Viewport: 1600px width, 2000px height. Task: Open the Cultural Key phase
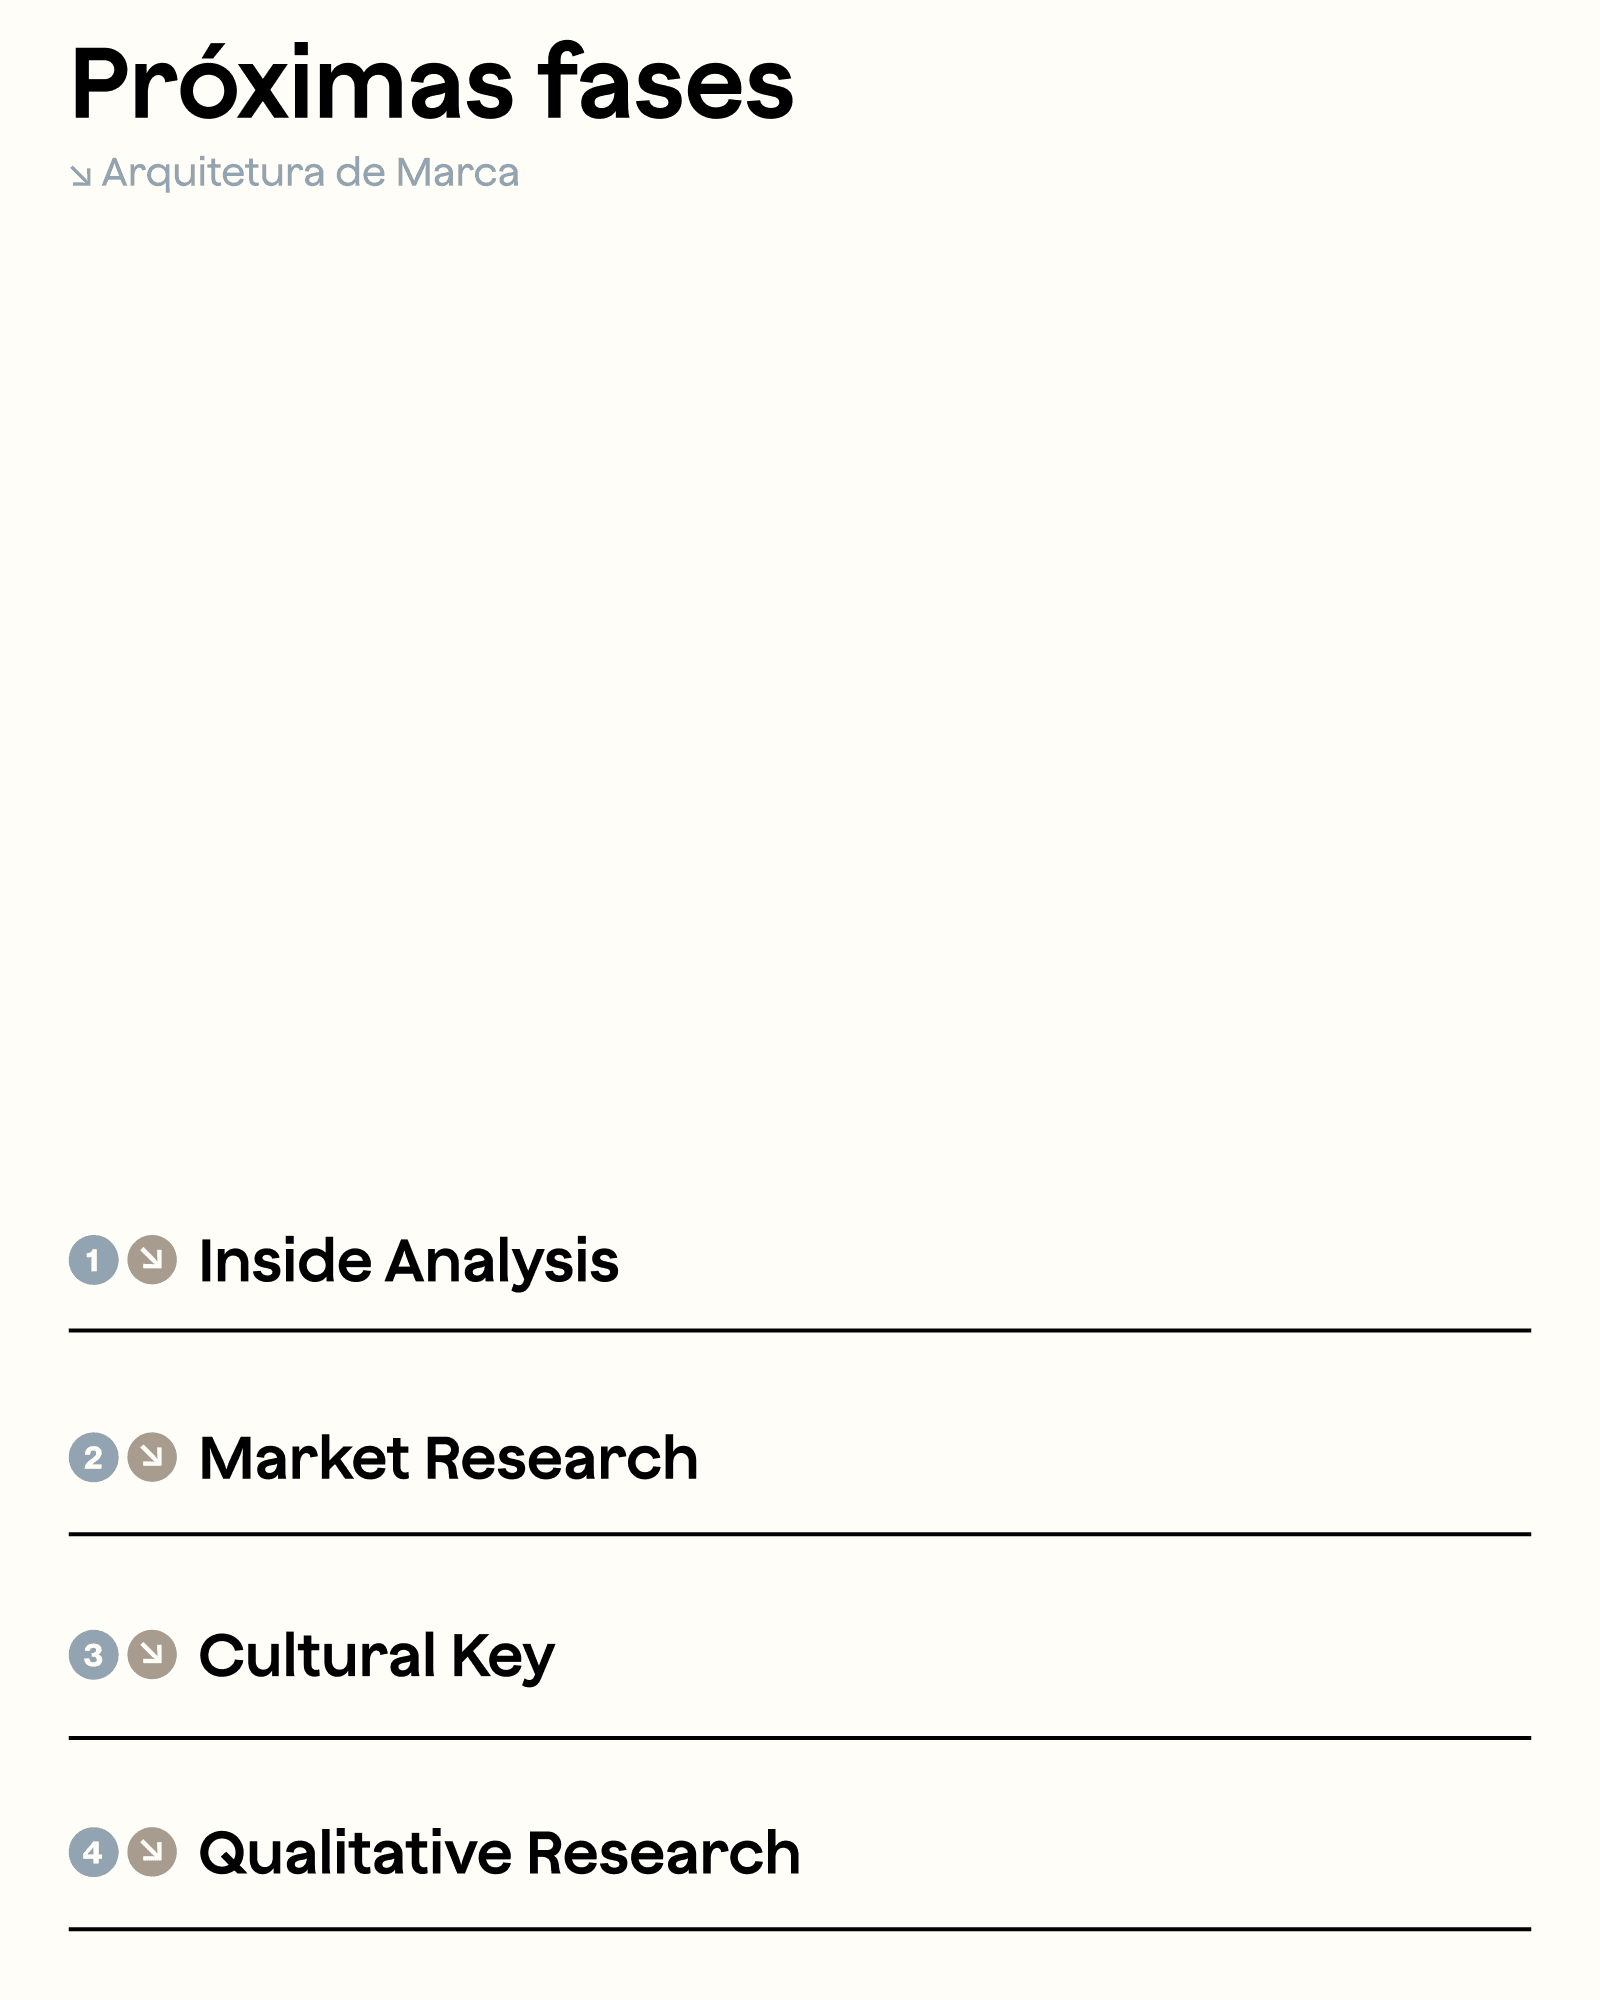(x=376, y=1656)
